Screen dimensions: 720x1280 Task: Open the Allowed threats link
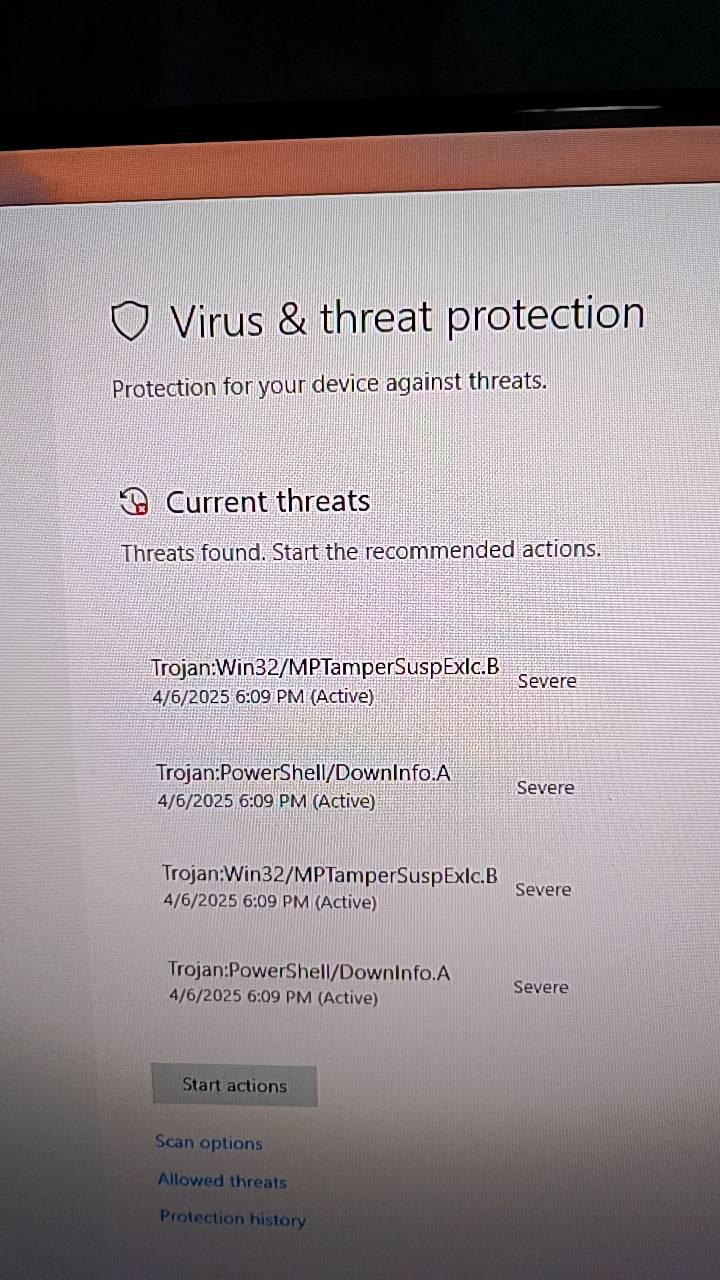click(x=222, y=1181)
